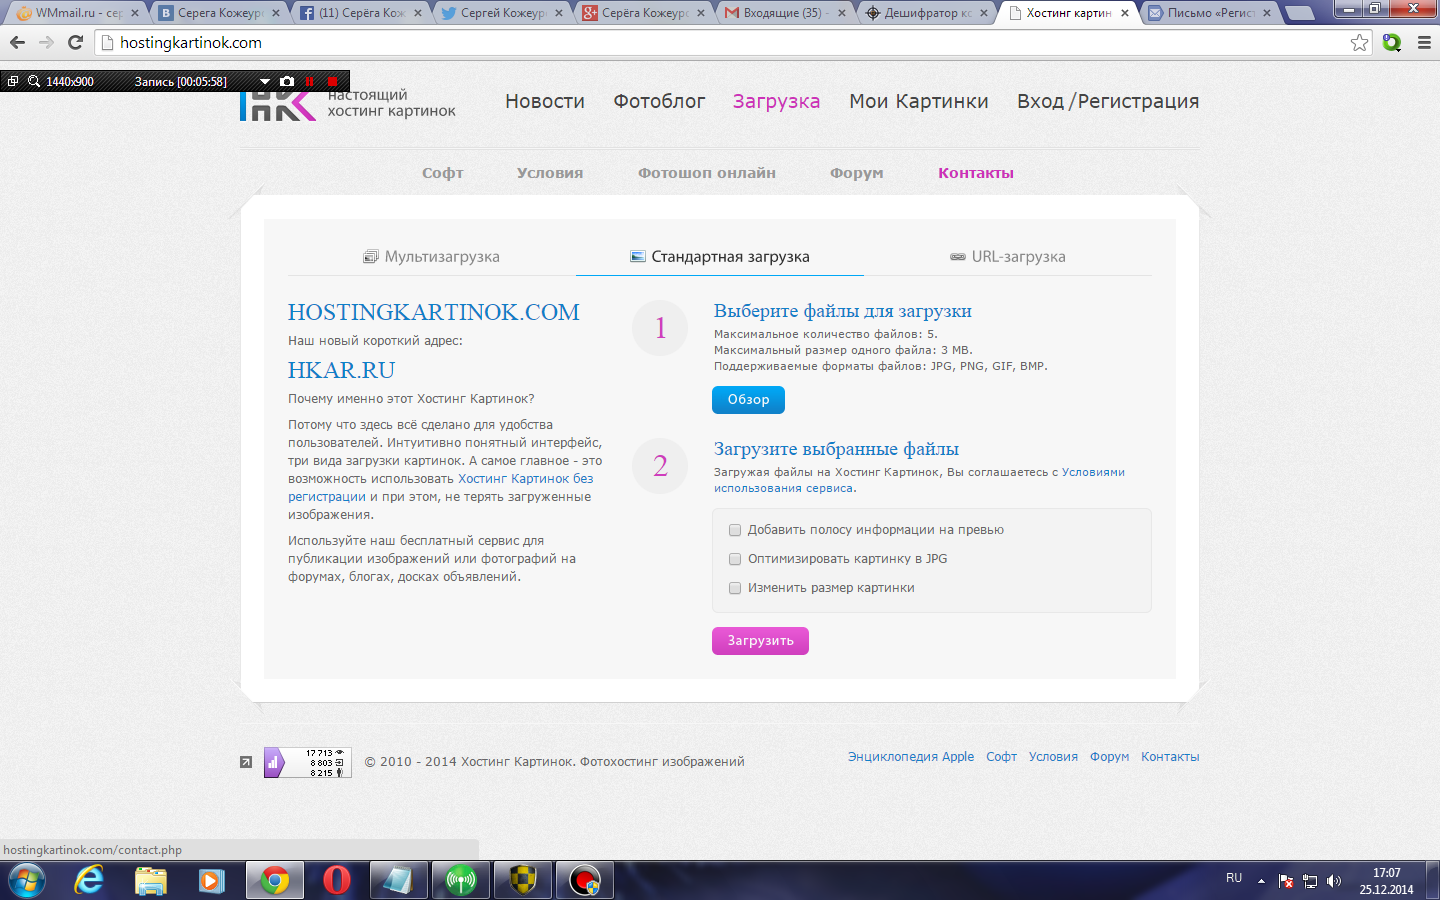Click Регистрация in the header menu

(x=1138, y=101)
